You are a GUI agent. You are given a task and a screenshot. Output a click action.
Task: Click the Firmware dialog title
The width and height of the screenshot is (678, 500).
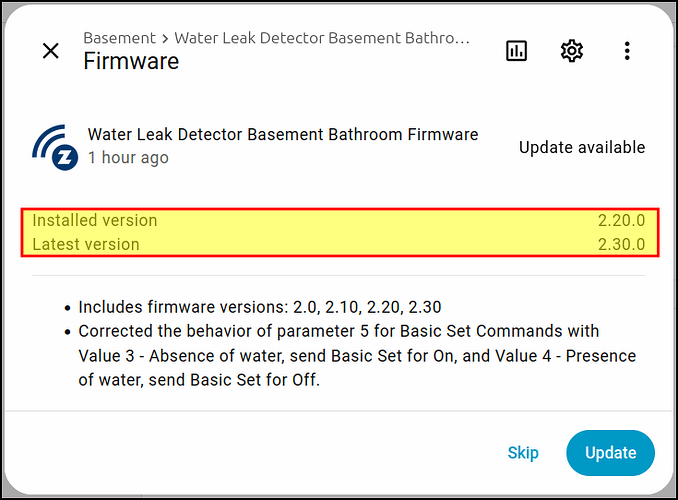pyautogui.click(x=131, y=61)
